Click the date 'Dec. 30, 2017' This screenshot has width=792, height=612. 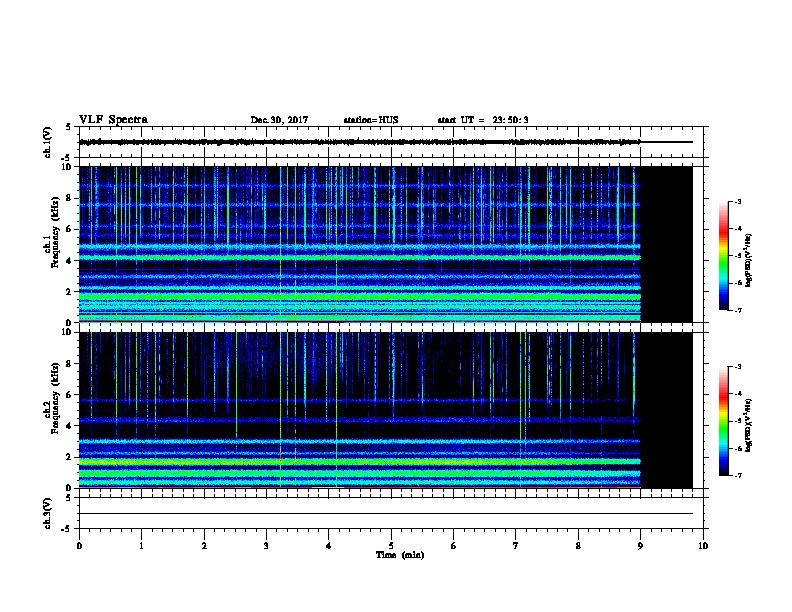click(x=279, y=120)
